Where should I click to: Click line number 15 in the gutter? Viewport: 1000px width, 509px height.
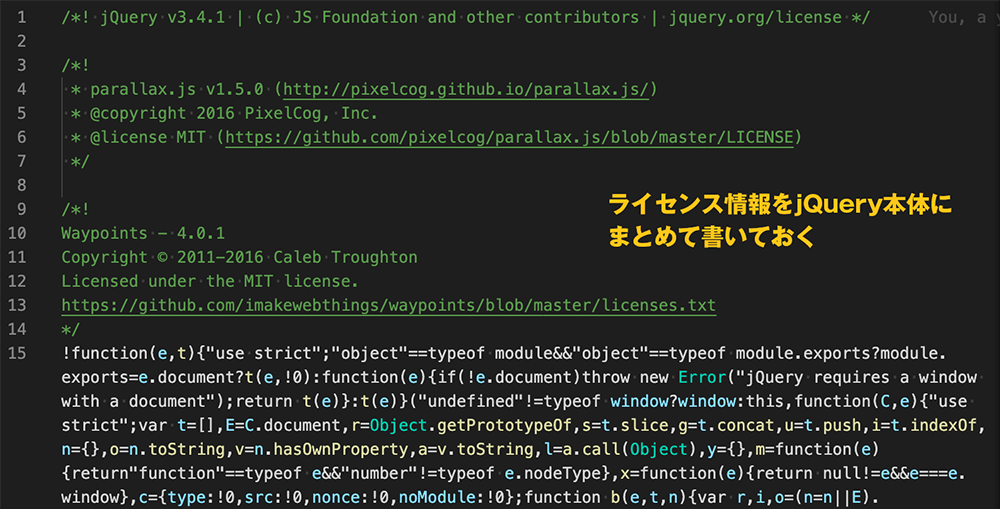[17, 353]
